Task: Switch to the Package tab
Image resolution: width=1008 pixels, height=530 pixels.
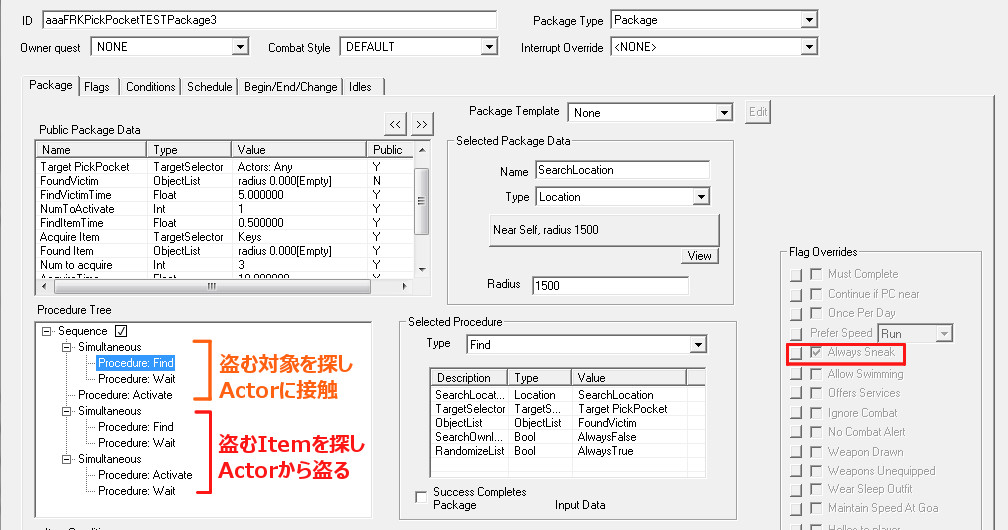Action: (51, 85)
